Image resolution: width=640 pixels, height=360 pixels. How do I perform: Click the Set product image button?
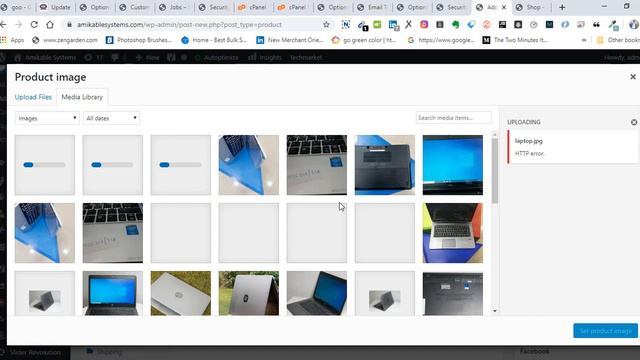tap(605, 331)
